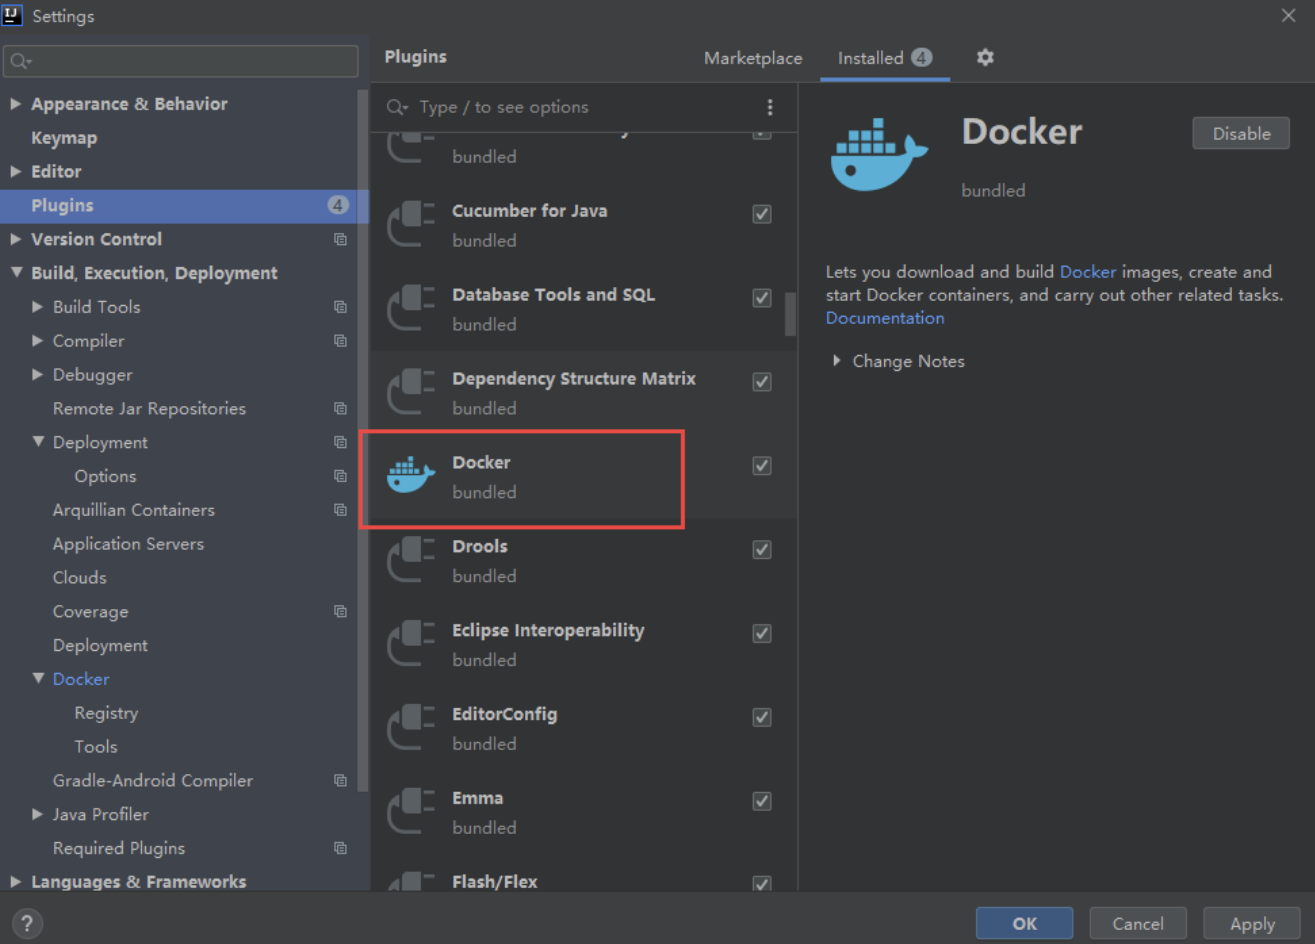Click the large Docker logo in details pane
This screenshot has width=1315, height=944.
coord(879,155)
